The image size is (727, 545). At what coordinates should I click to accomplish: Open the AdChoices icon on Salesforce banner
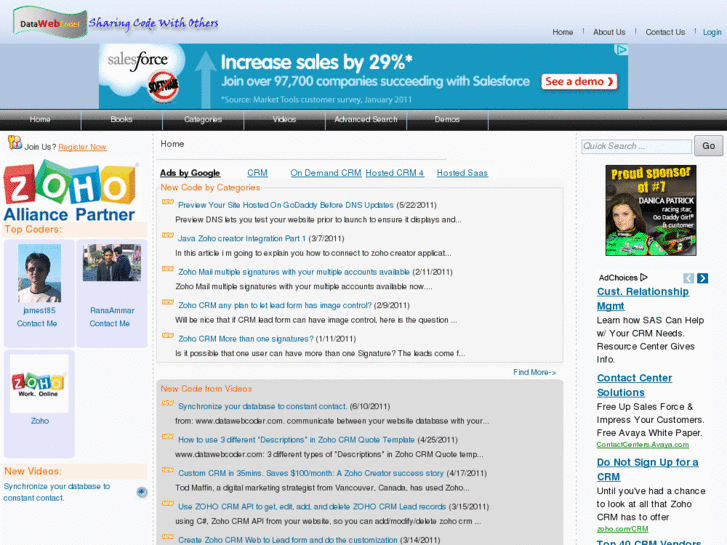(621, 50)
